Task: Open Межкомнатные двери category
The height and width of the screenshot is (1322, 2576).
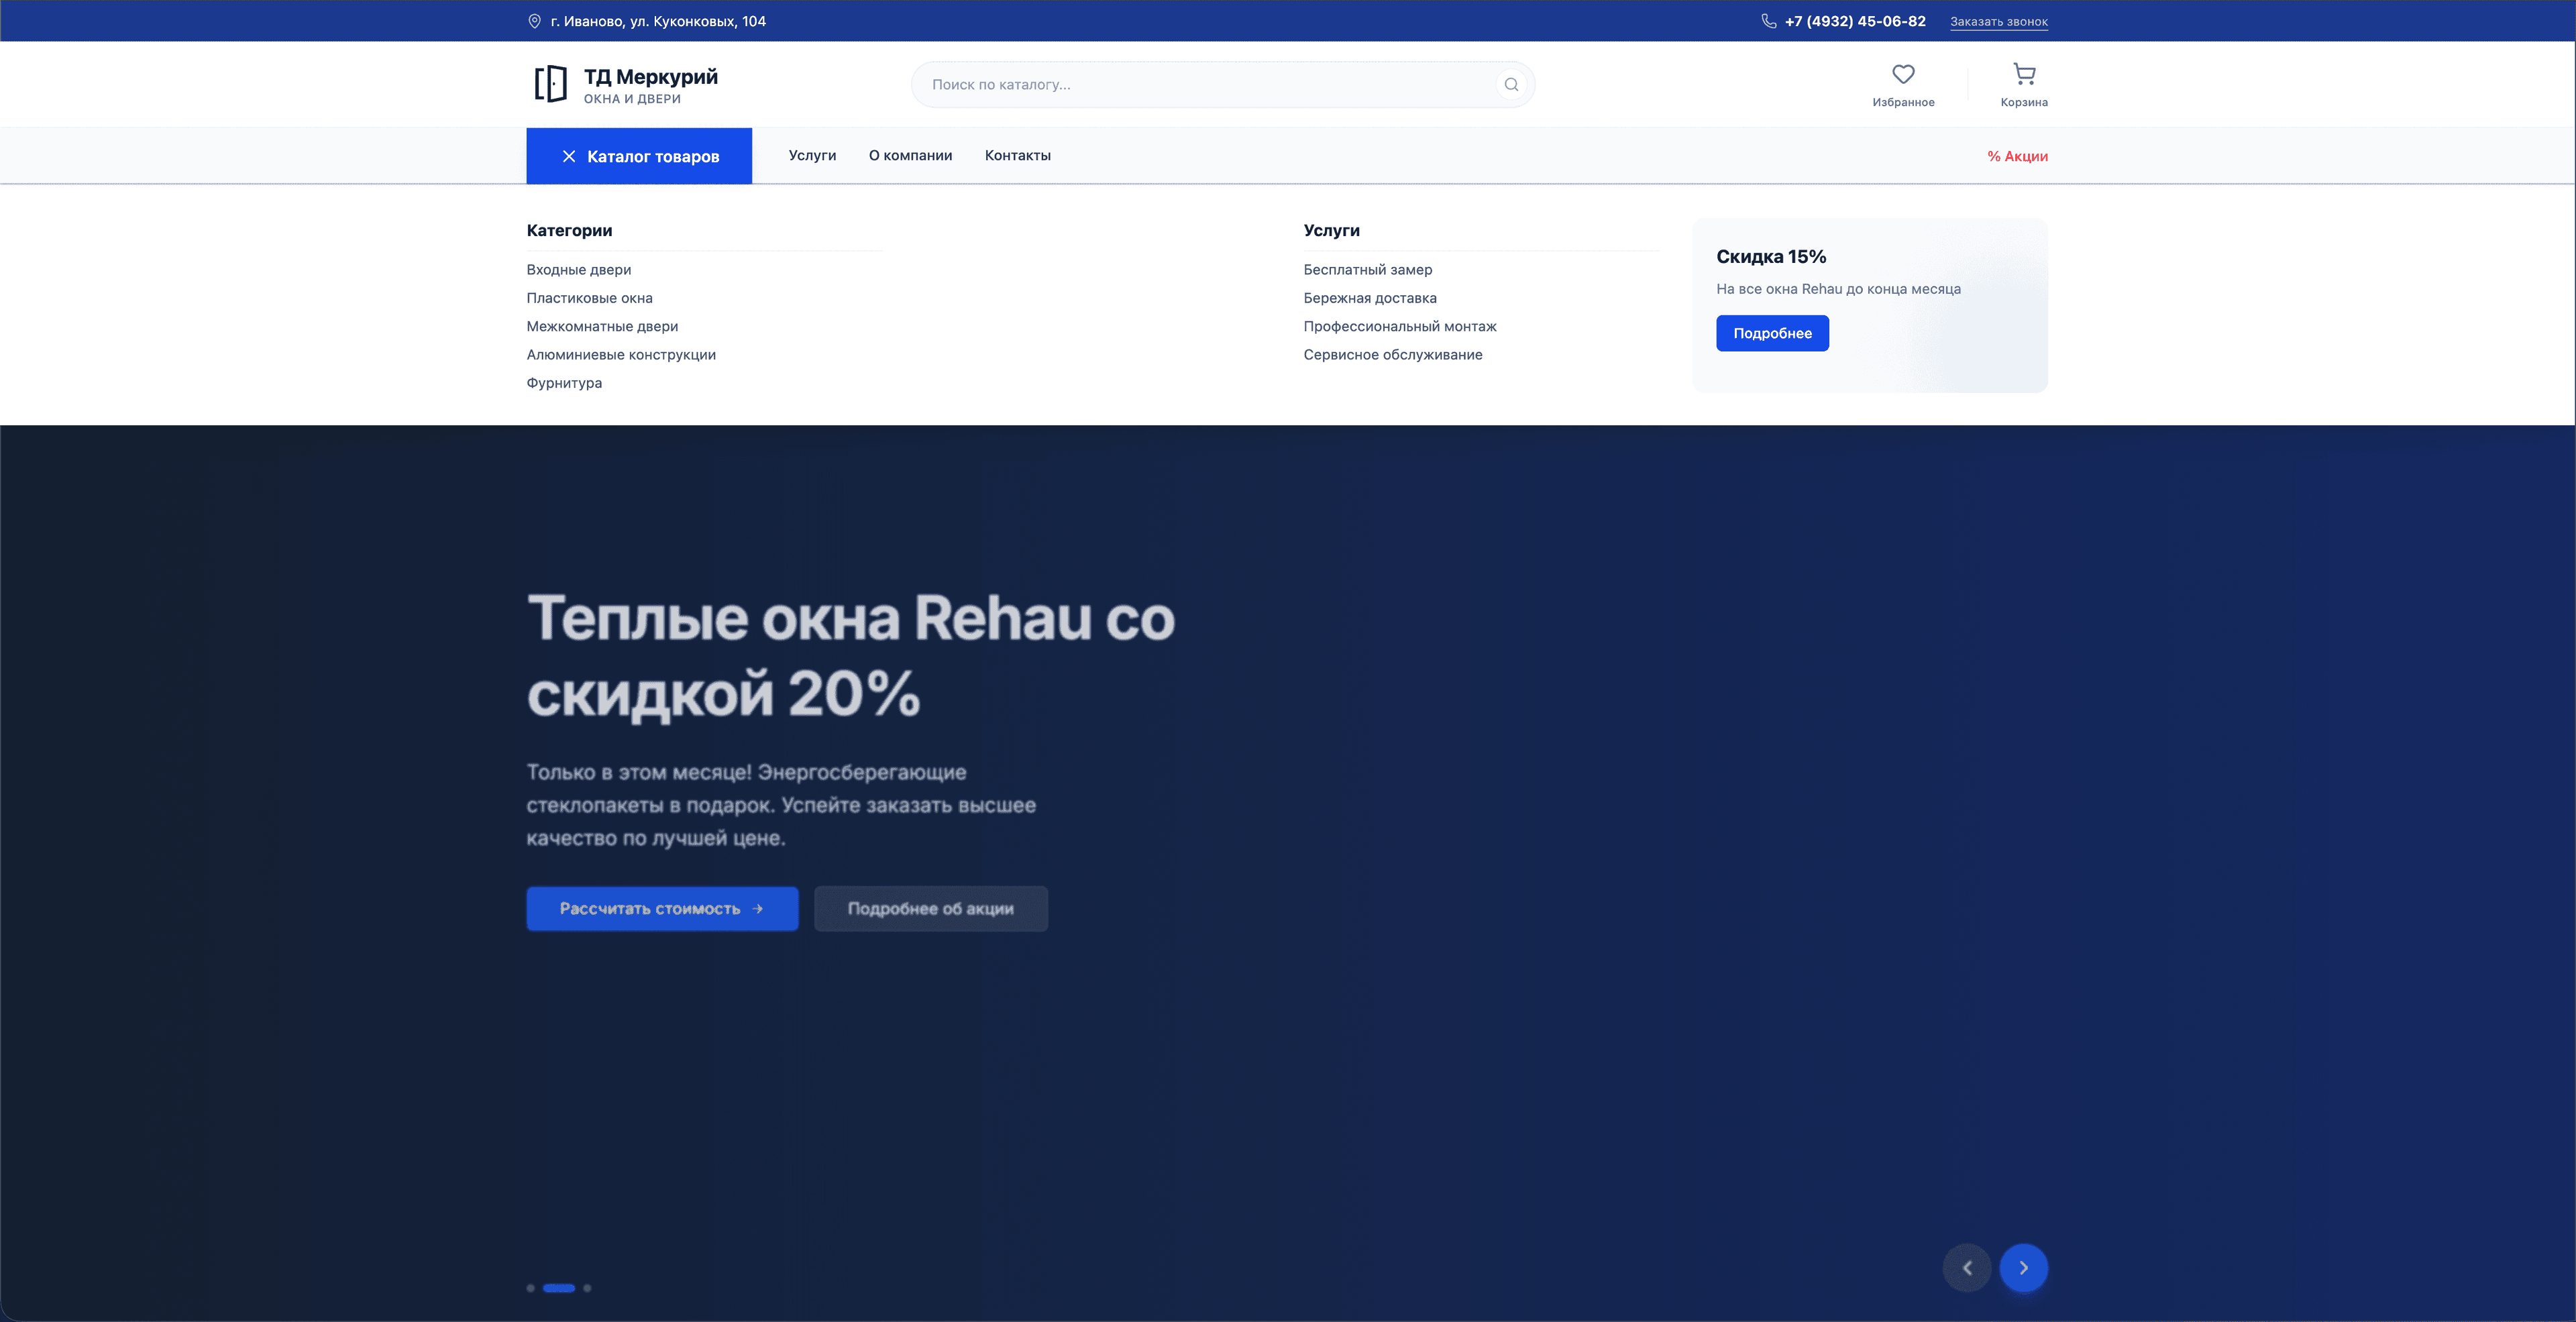Action: point(602,326)
